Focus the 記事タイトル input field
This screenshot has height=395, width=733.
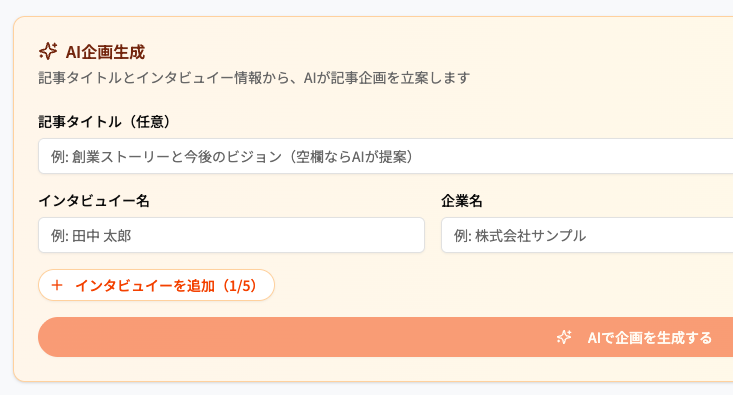click(x=385, y=156)
